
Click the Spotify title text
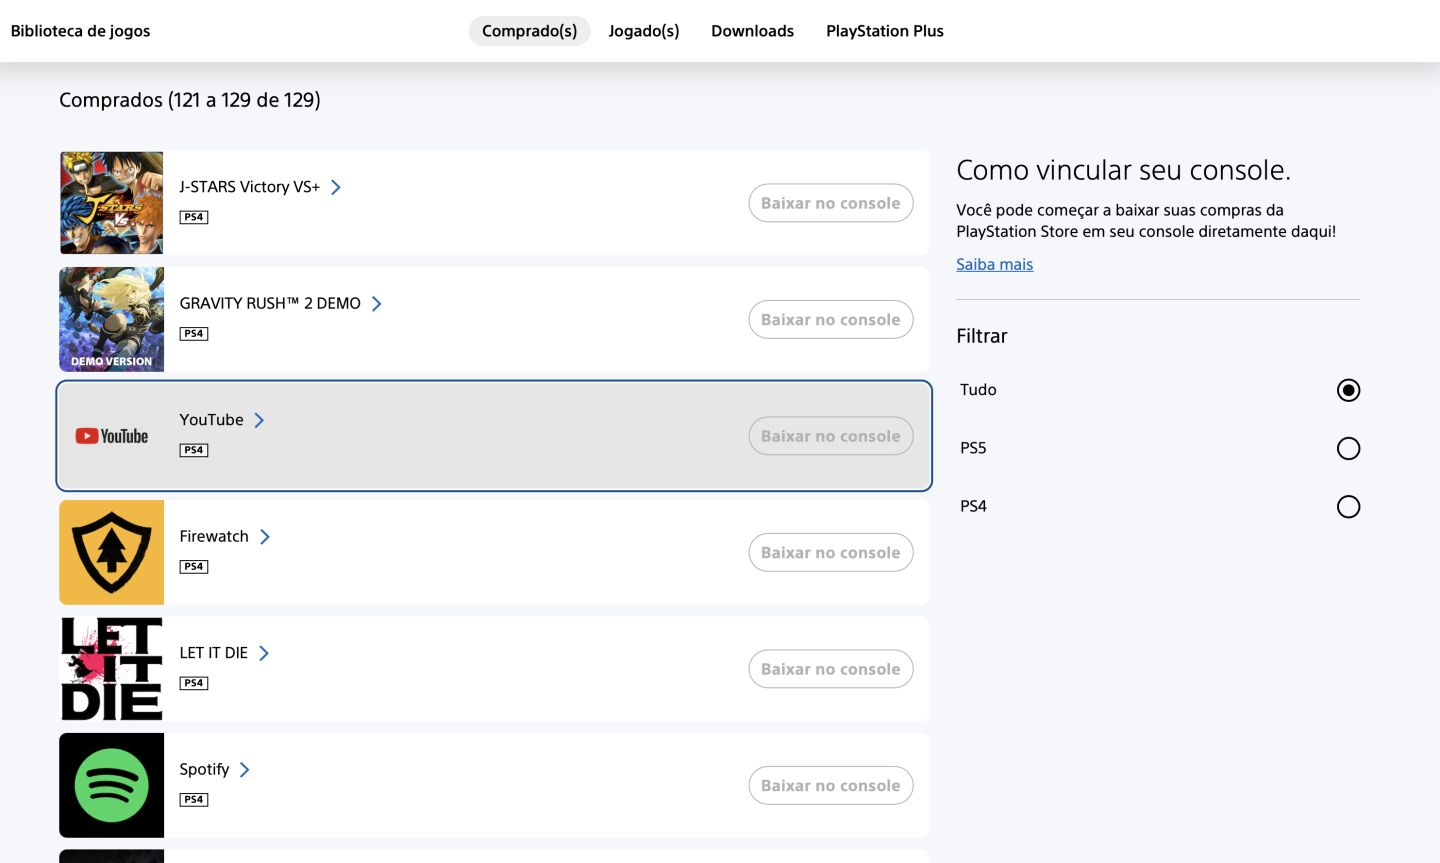(204, 770)
